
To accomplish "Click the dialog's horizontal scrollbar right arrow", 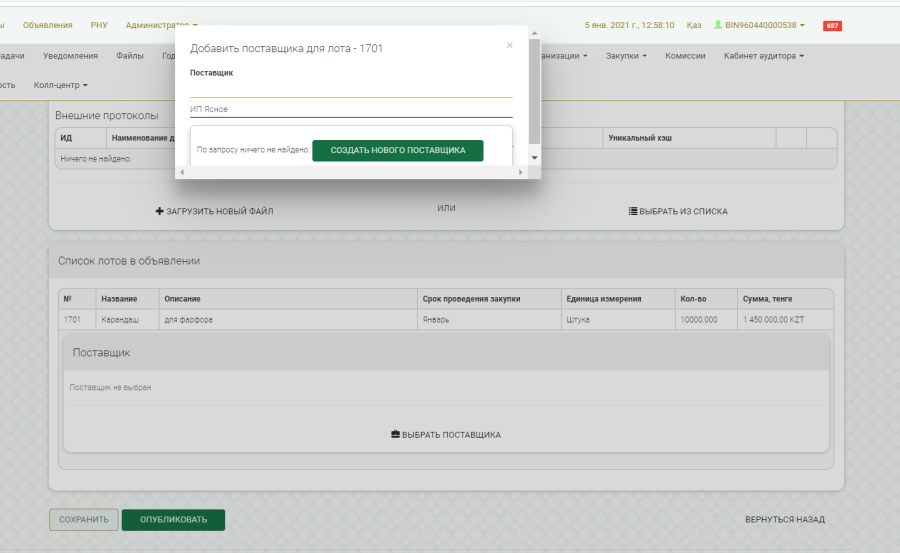I will (x=520, y=173).
